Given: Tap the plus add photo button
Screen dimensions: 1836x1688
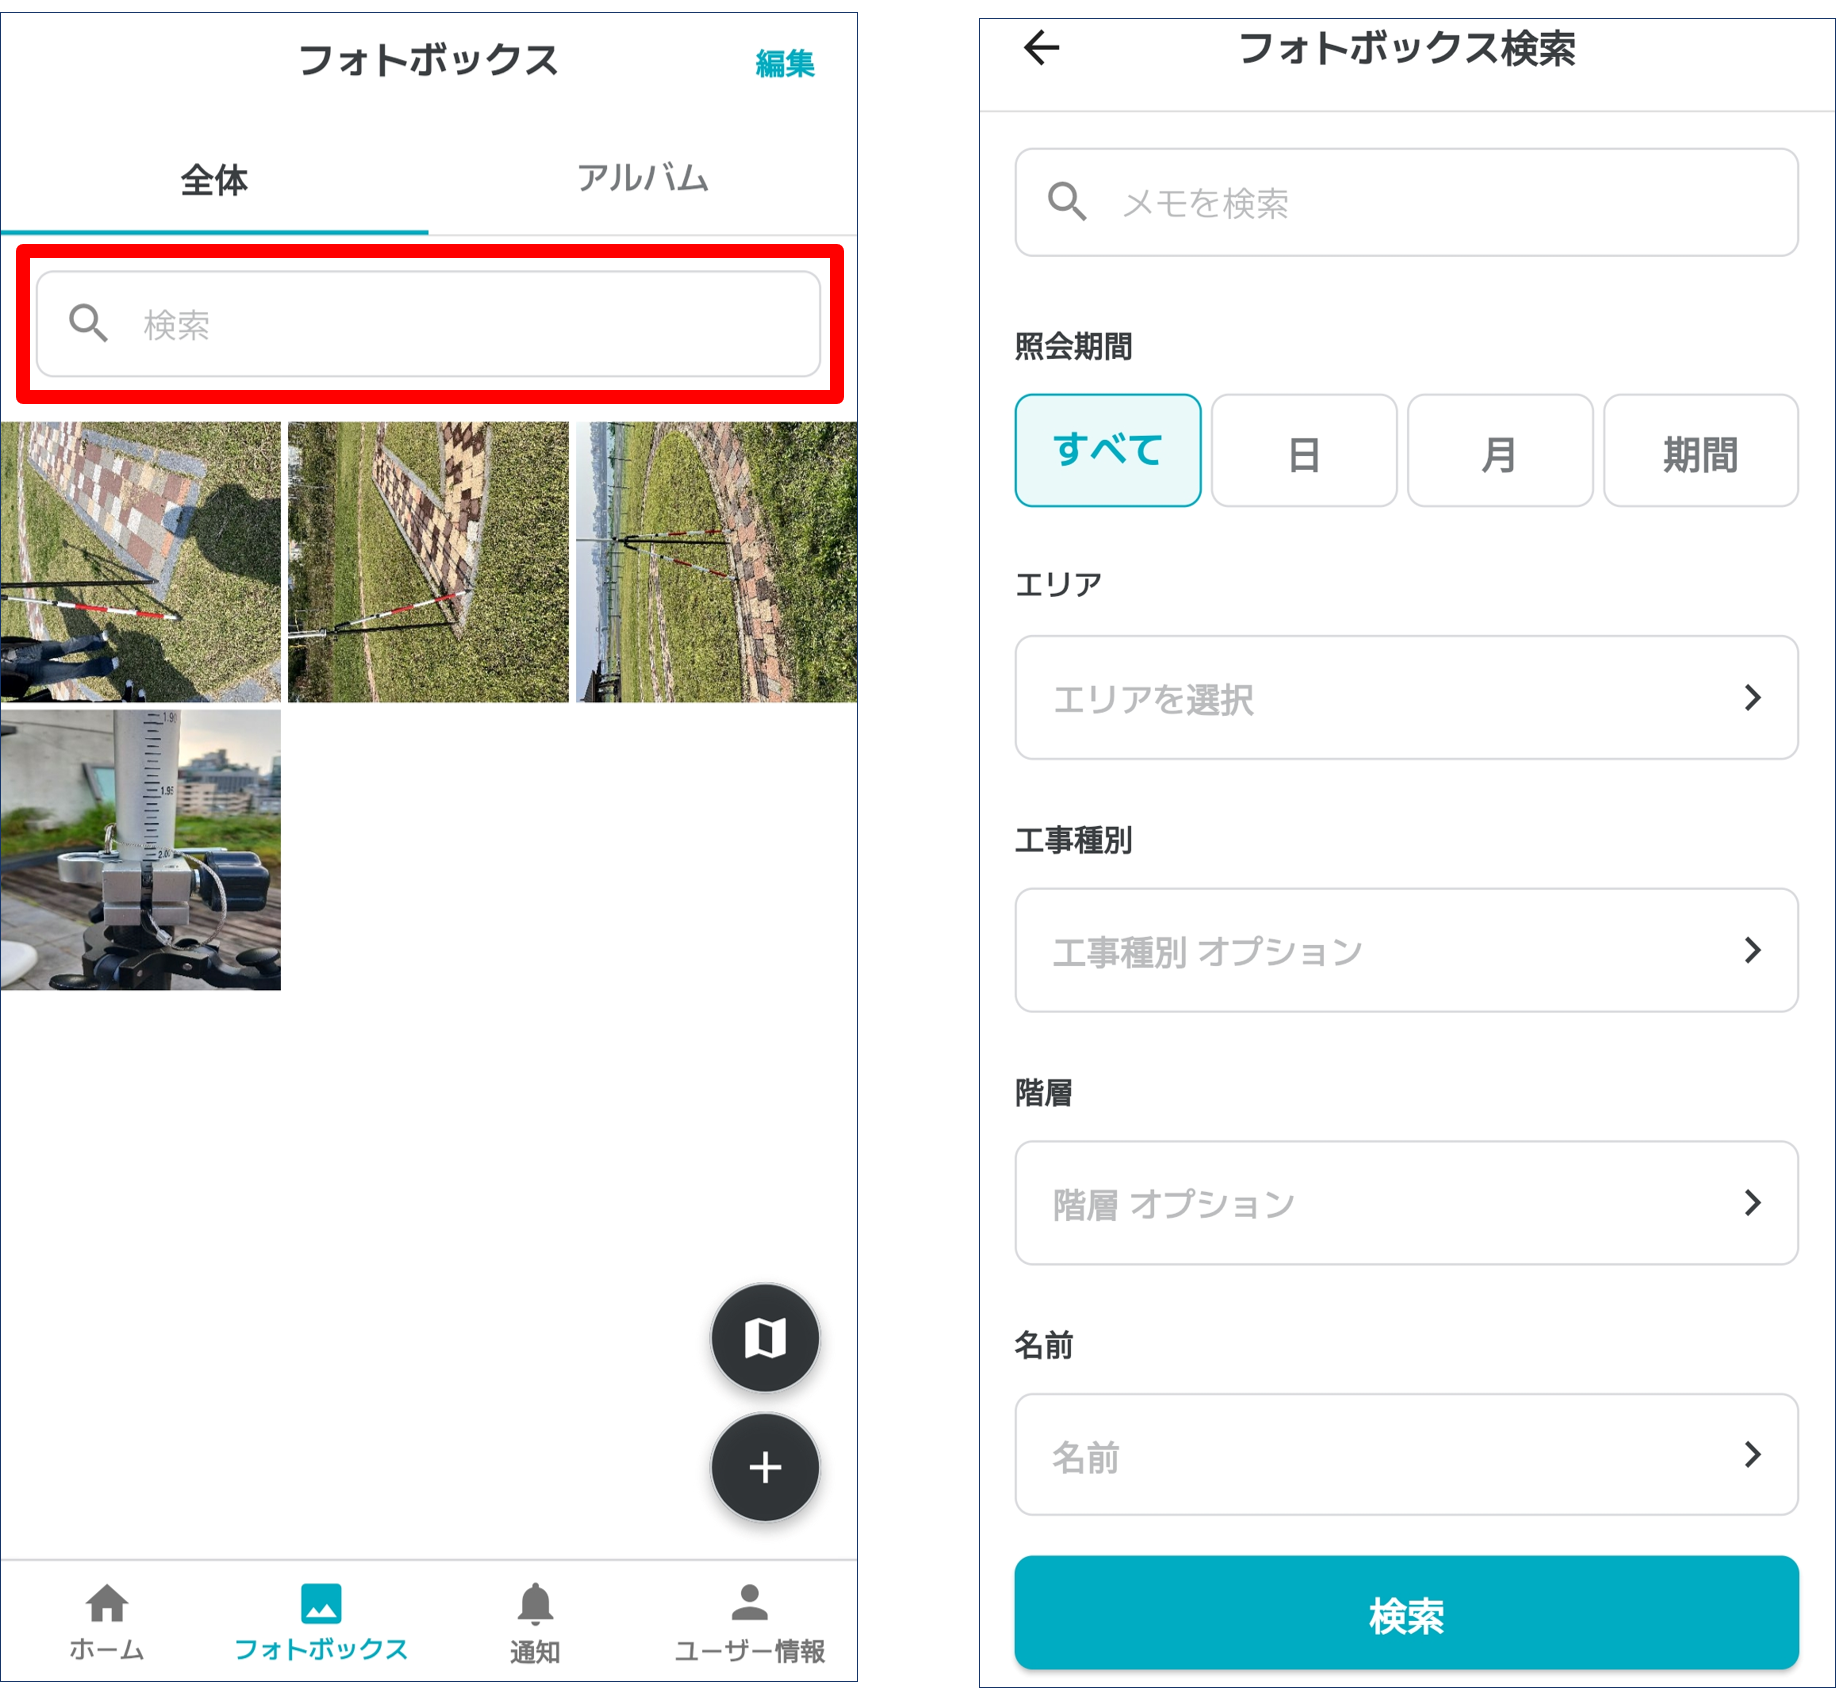Looking at the screenshot, I should pyautogui.click(x=765, y=1467).
